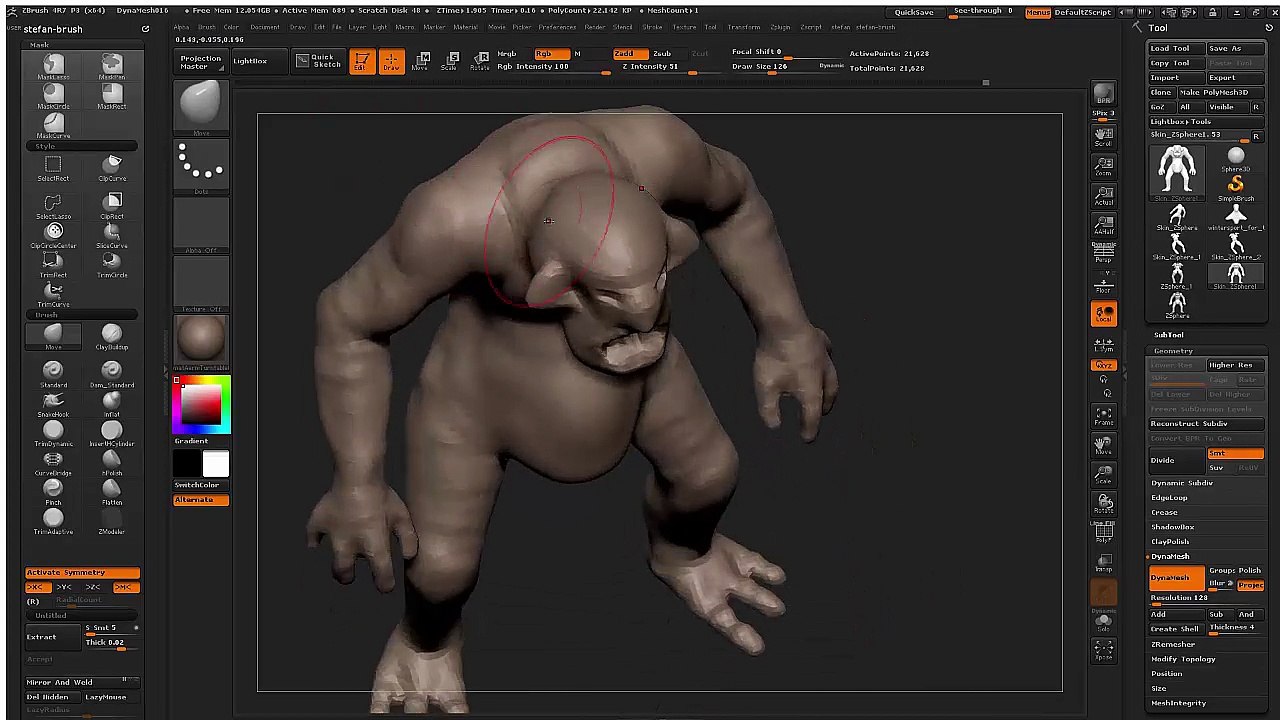Choose the ClayBuildup brush
Image resolution: width=1280 pixels, height=720 pixels.
112,337
